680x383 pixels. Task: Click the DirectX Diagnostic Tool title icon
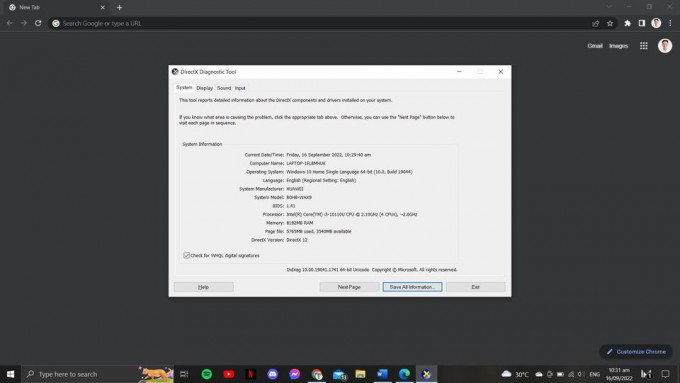tap(175, 72)
